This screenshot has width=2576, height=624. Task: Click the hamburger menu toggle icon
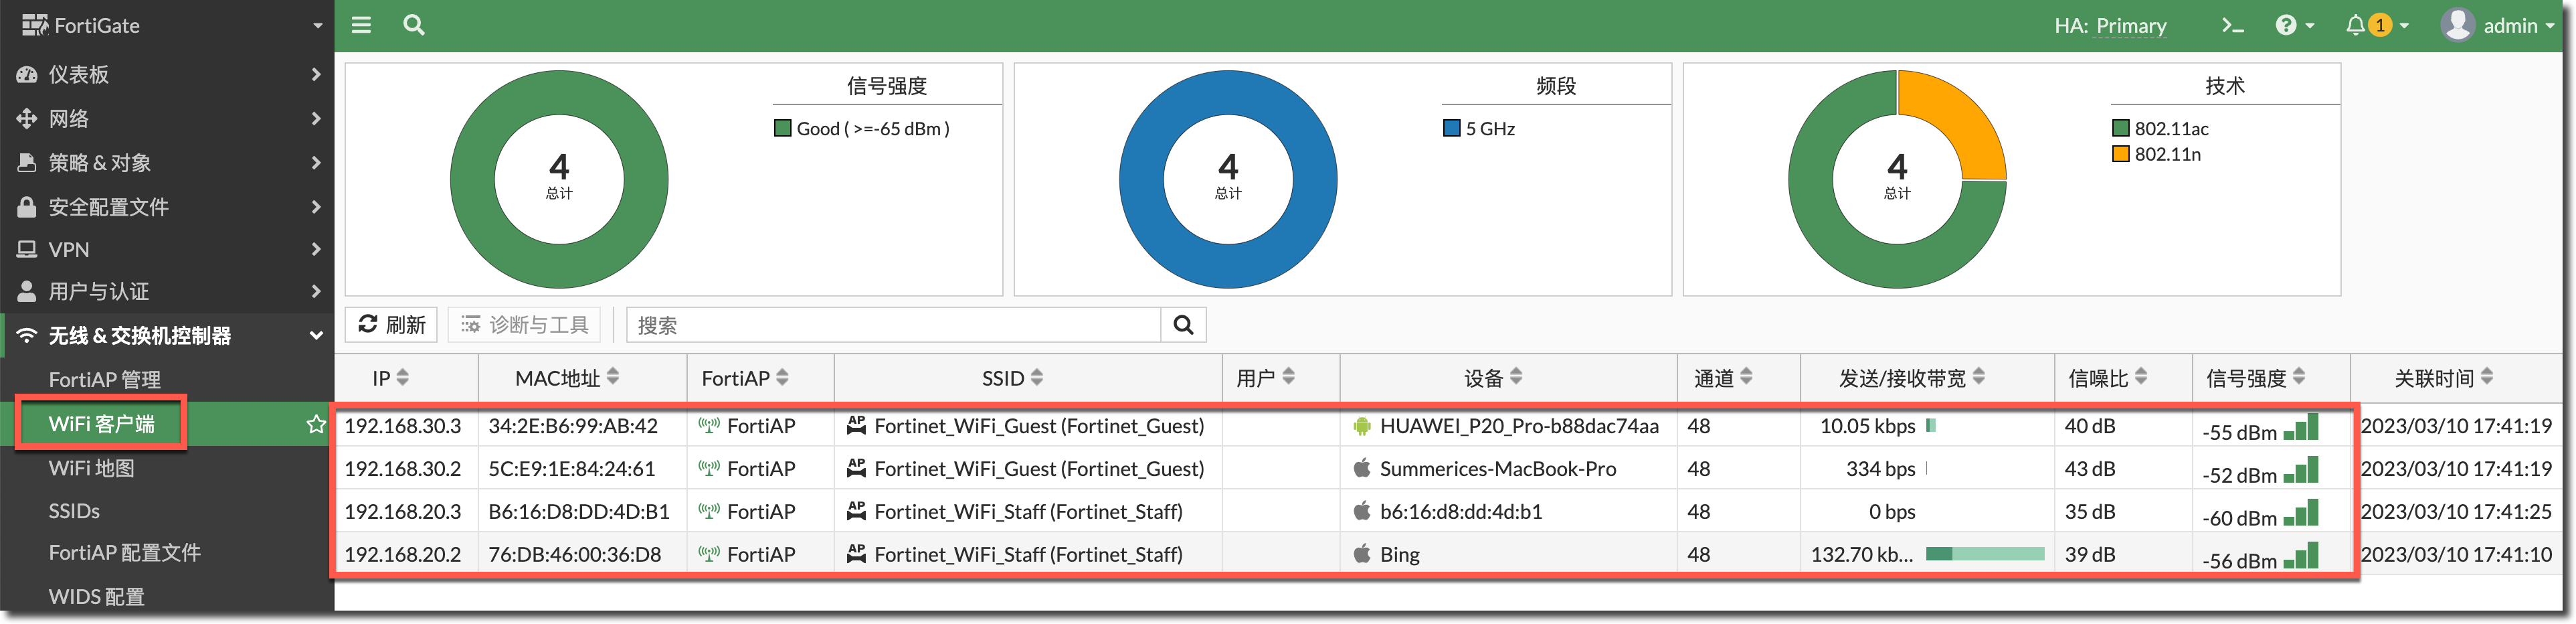click(x=361, y=25)
